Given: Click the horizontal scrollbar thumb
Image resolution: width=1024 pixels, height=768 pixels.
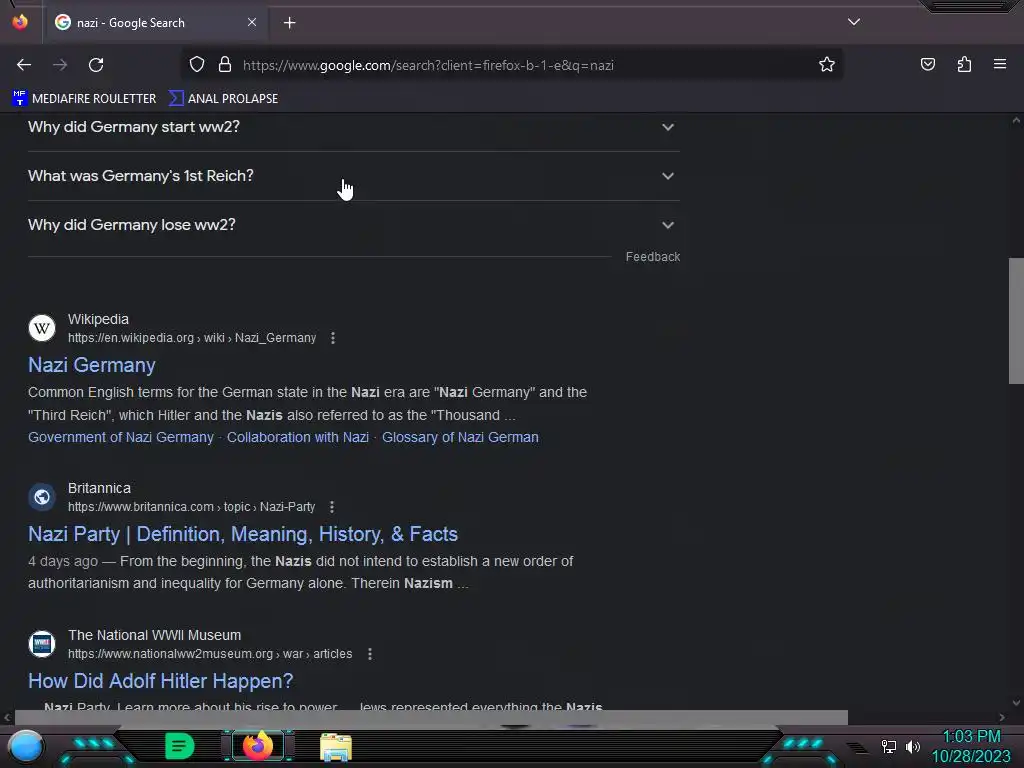Looking at the screenshot, I should click(431, 717).
